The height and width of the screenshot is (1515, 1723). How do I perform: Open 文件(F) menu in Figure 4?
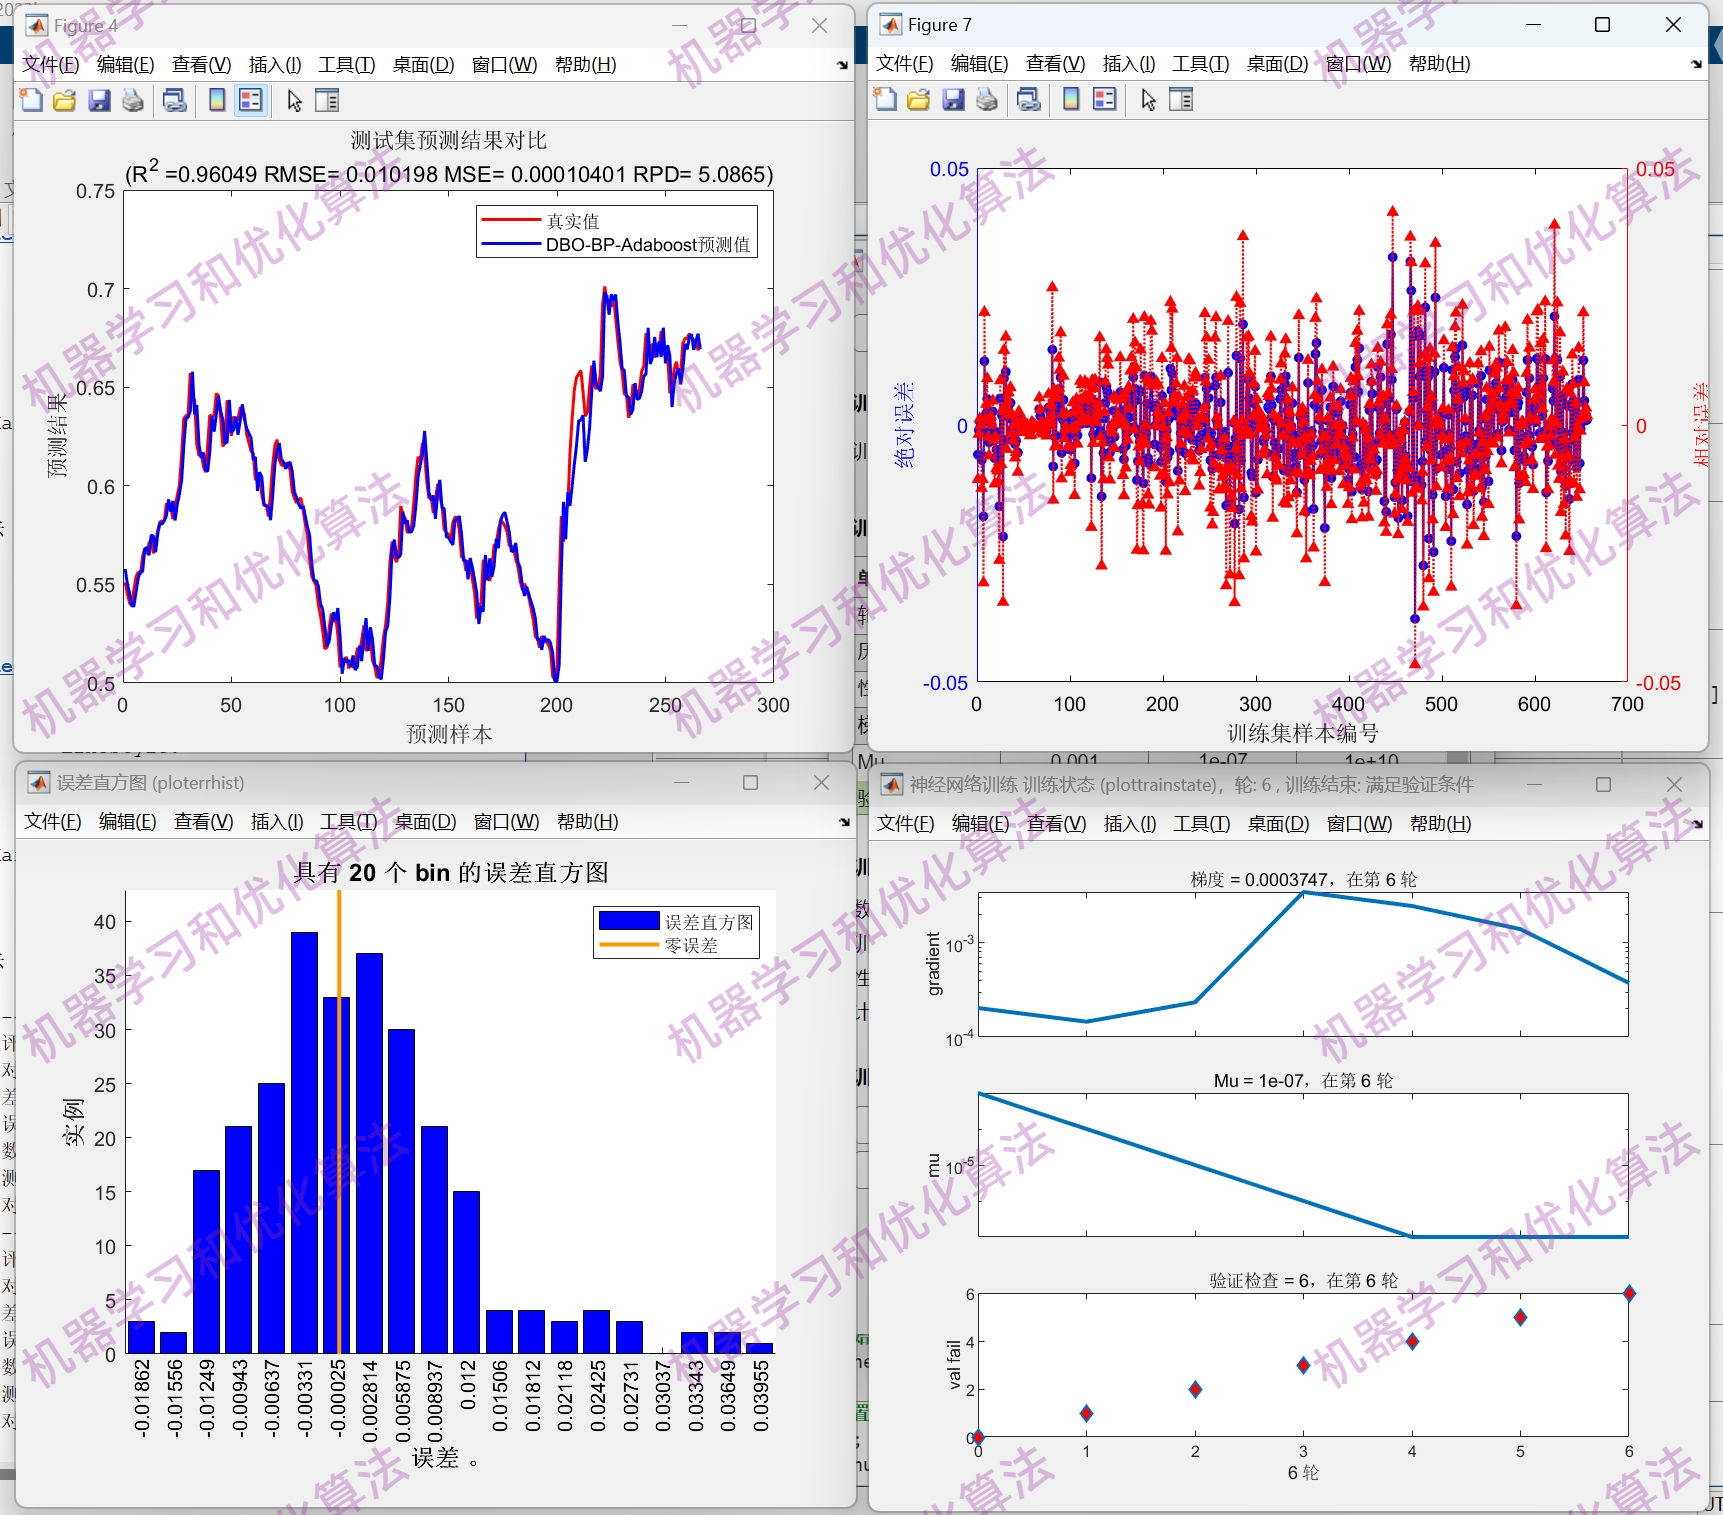(51, 65)
